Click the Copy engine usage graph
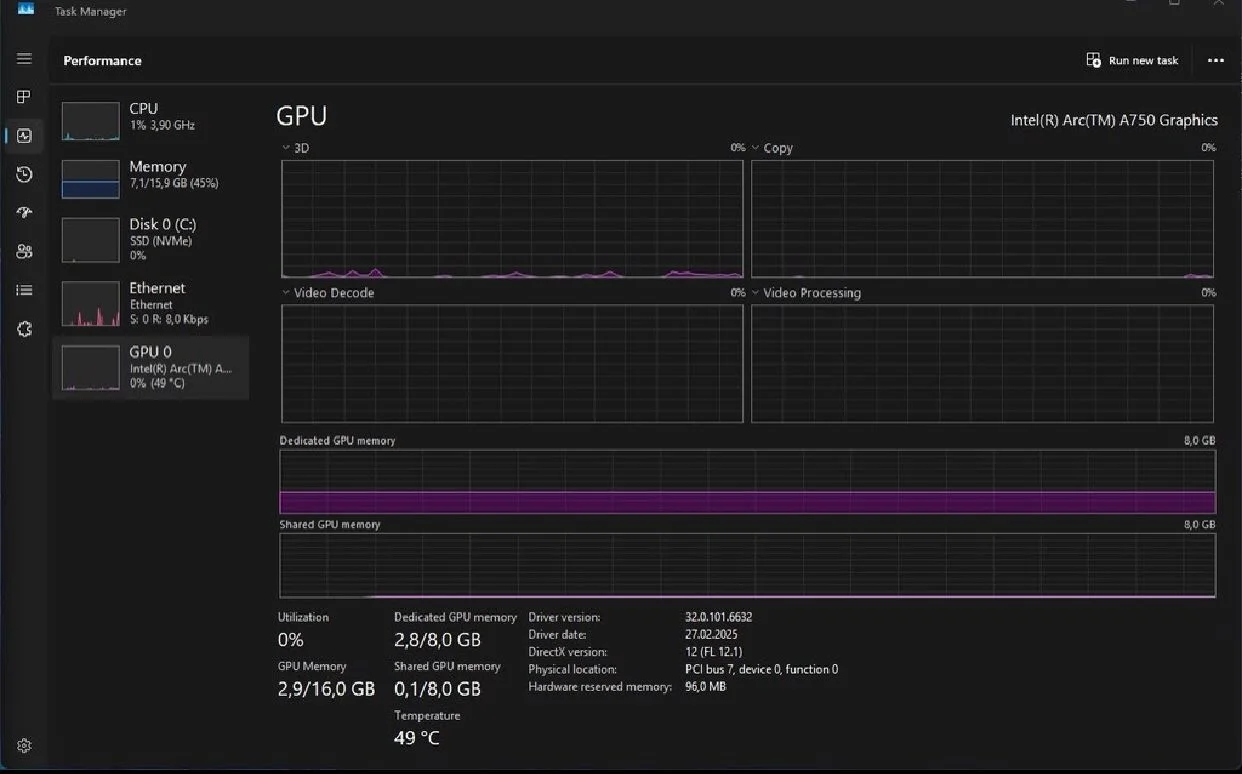1242x774 pixels. coord(982,218)
